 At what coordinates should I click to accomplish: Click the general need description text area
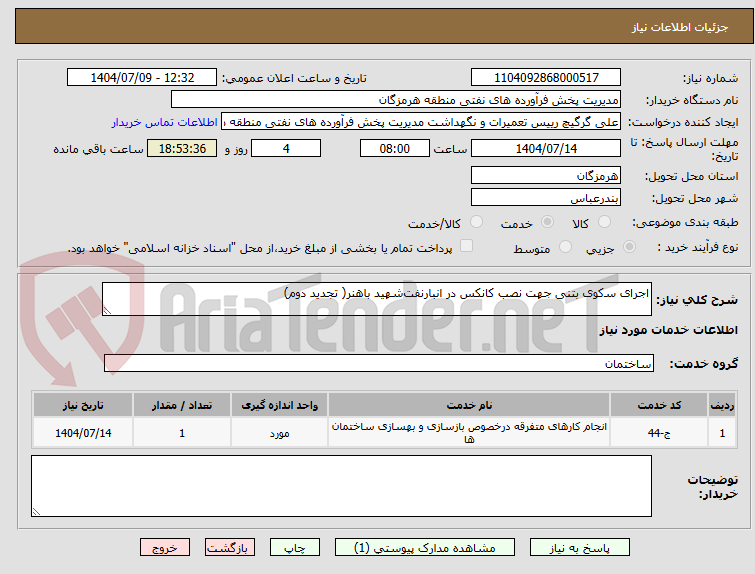pos(377,299)
